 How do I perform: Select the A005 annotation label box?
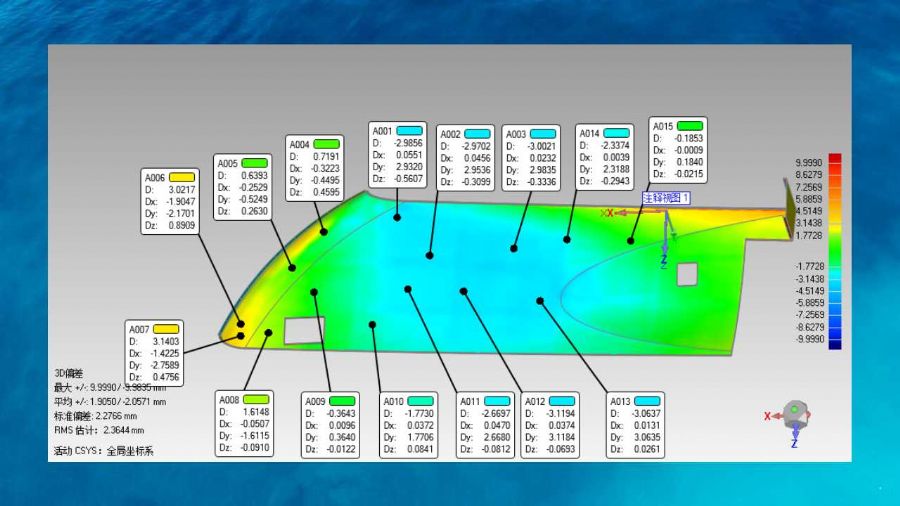242,187
